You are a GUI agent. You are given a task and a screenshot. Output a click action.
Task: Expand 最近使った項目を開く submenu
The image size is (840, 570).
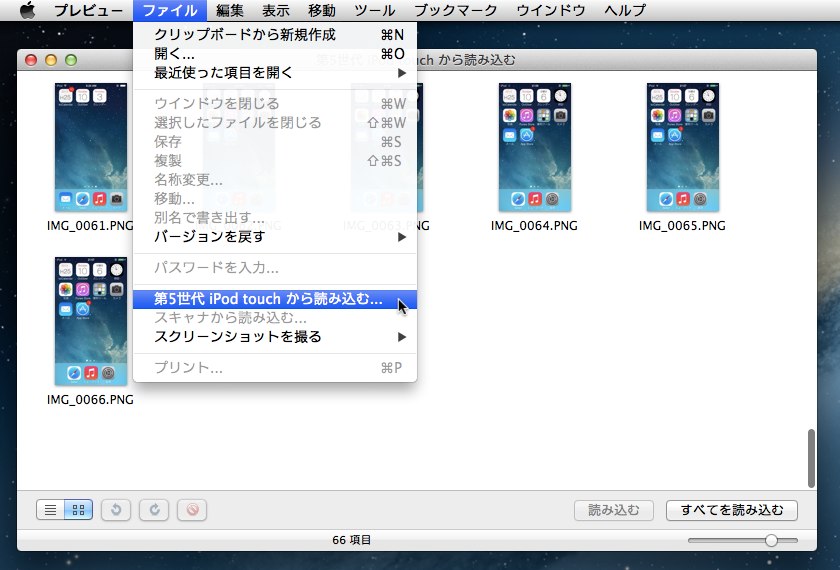275,73
